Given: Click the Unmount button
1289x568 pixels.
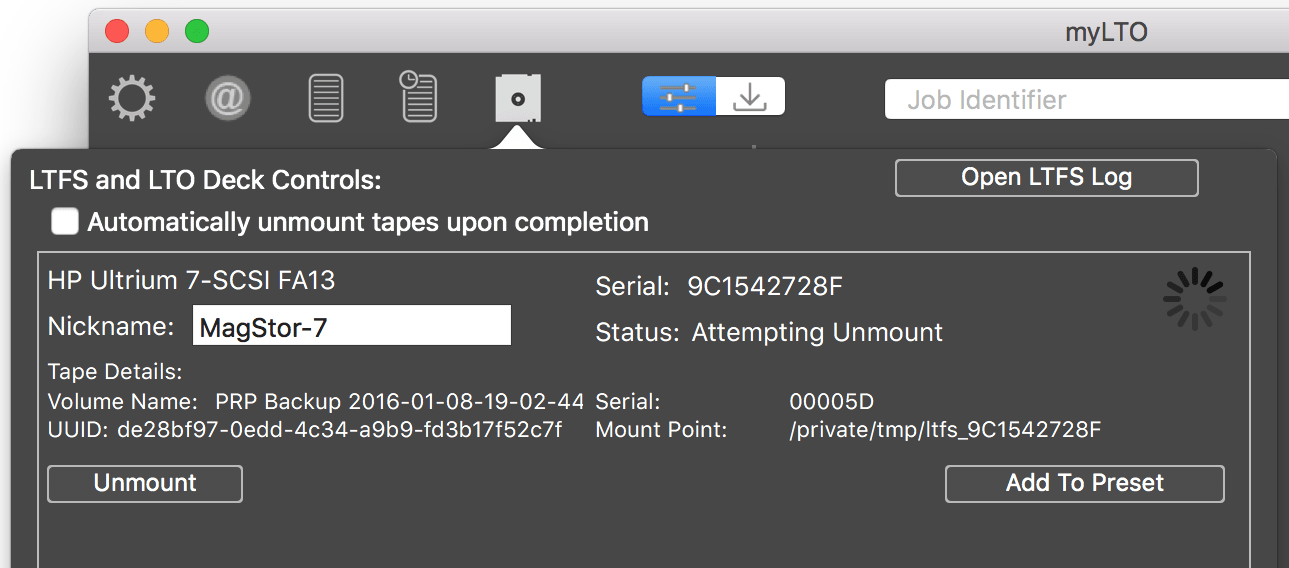Looking at the screenshot, I should [x=145, y=483].
